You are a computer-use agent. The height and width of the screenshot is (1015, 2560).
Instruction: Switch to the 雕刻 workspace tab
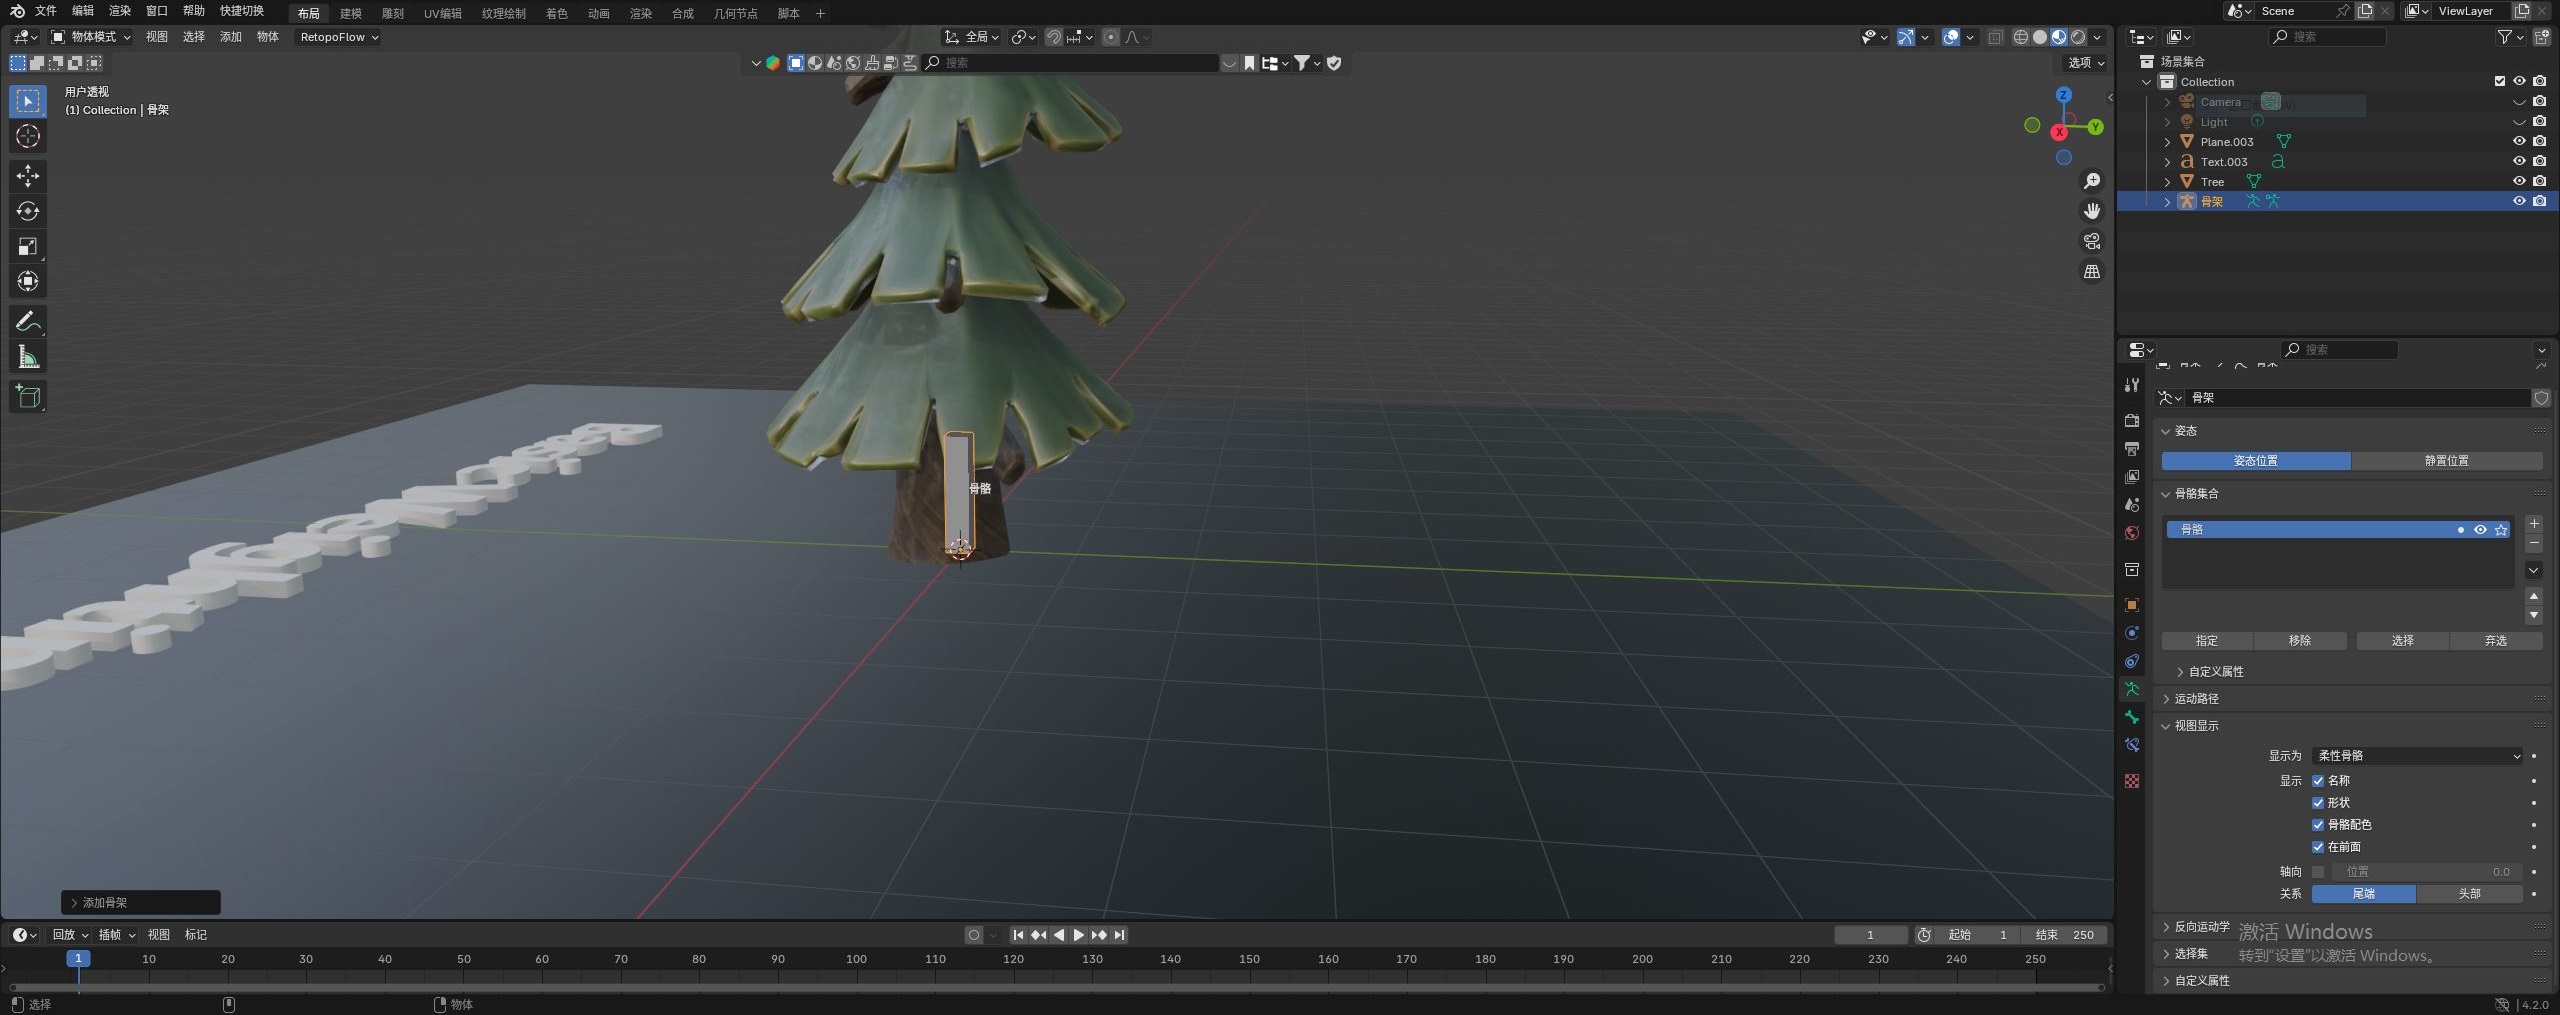(392, 13)
